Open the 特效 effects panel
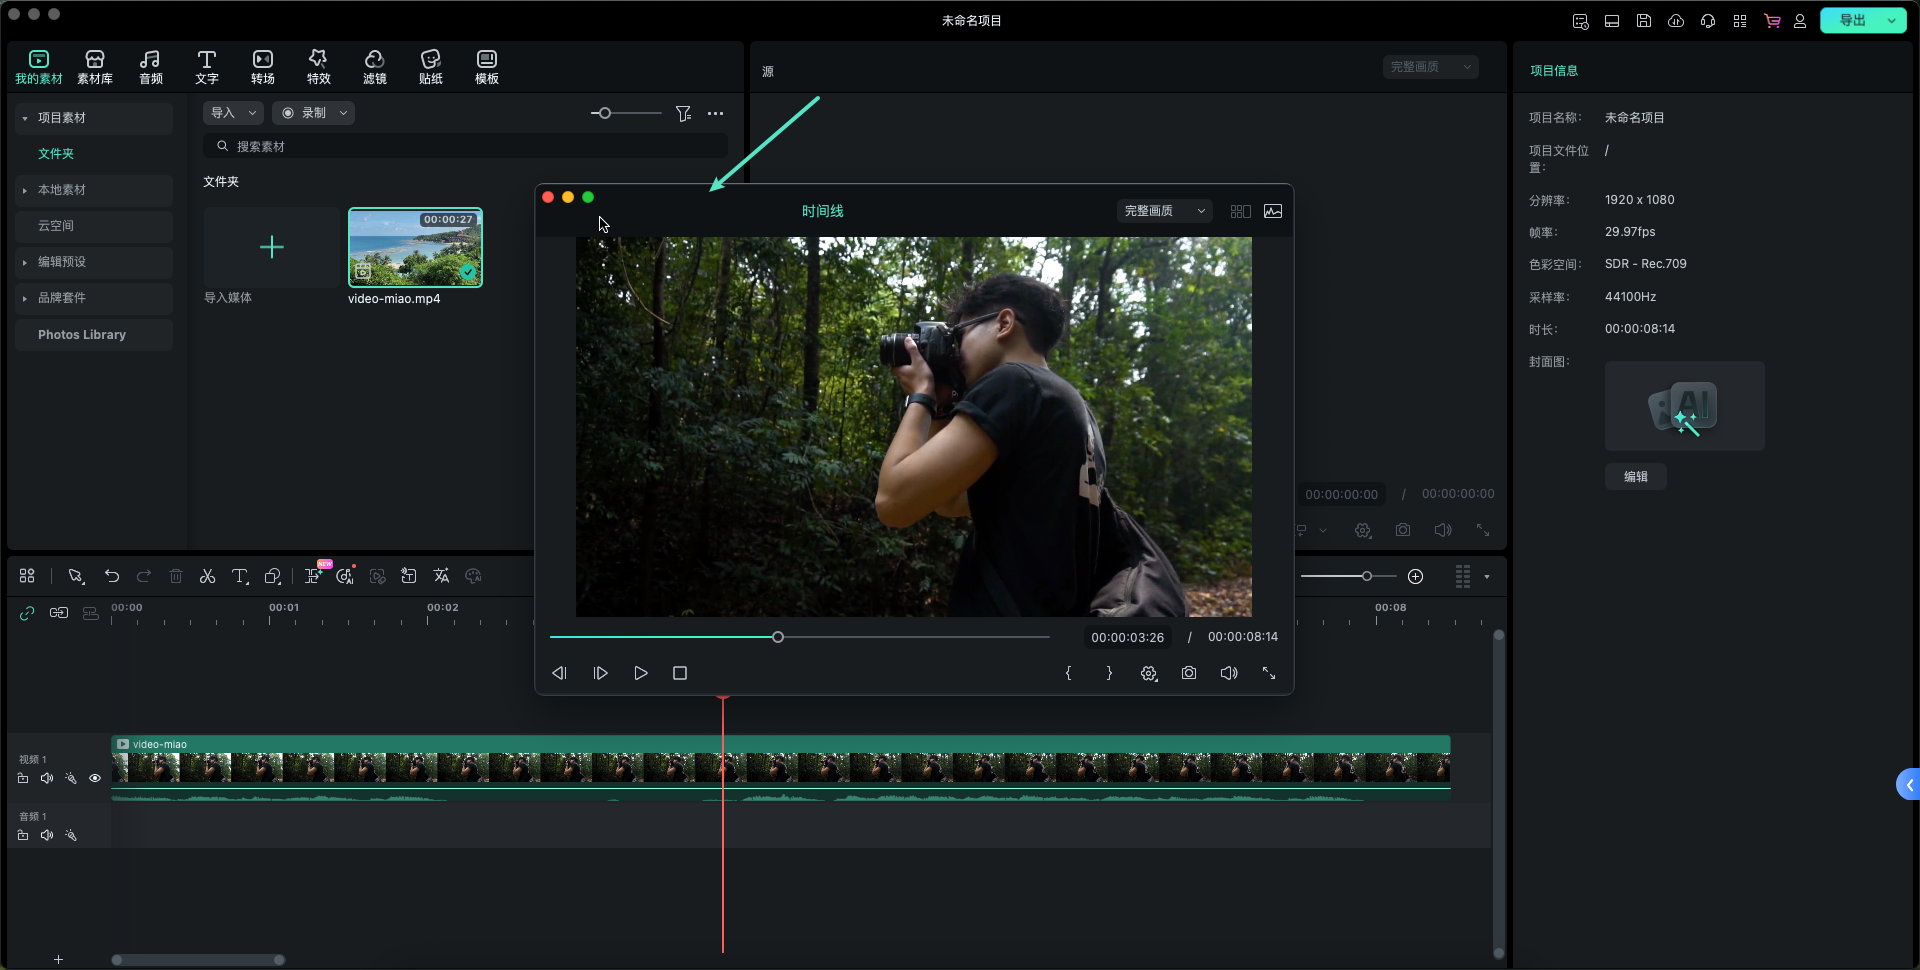The height and width of the screenshot is (970, 1920). pos(318,67)
